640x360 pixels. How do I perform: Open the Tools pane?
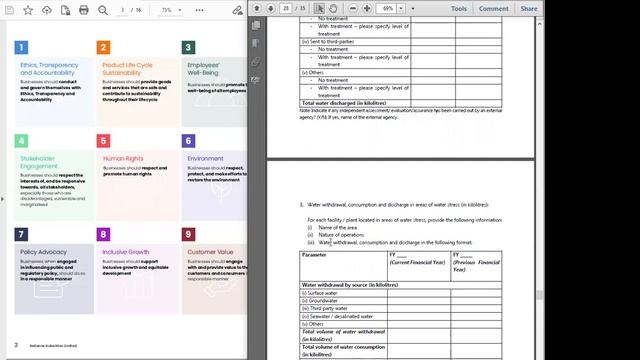(x=459, y=8)
